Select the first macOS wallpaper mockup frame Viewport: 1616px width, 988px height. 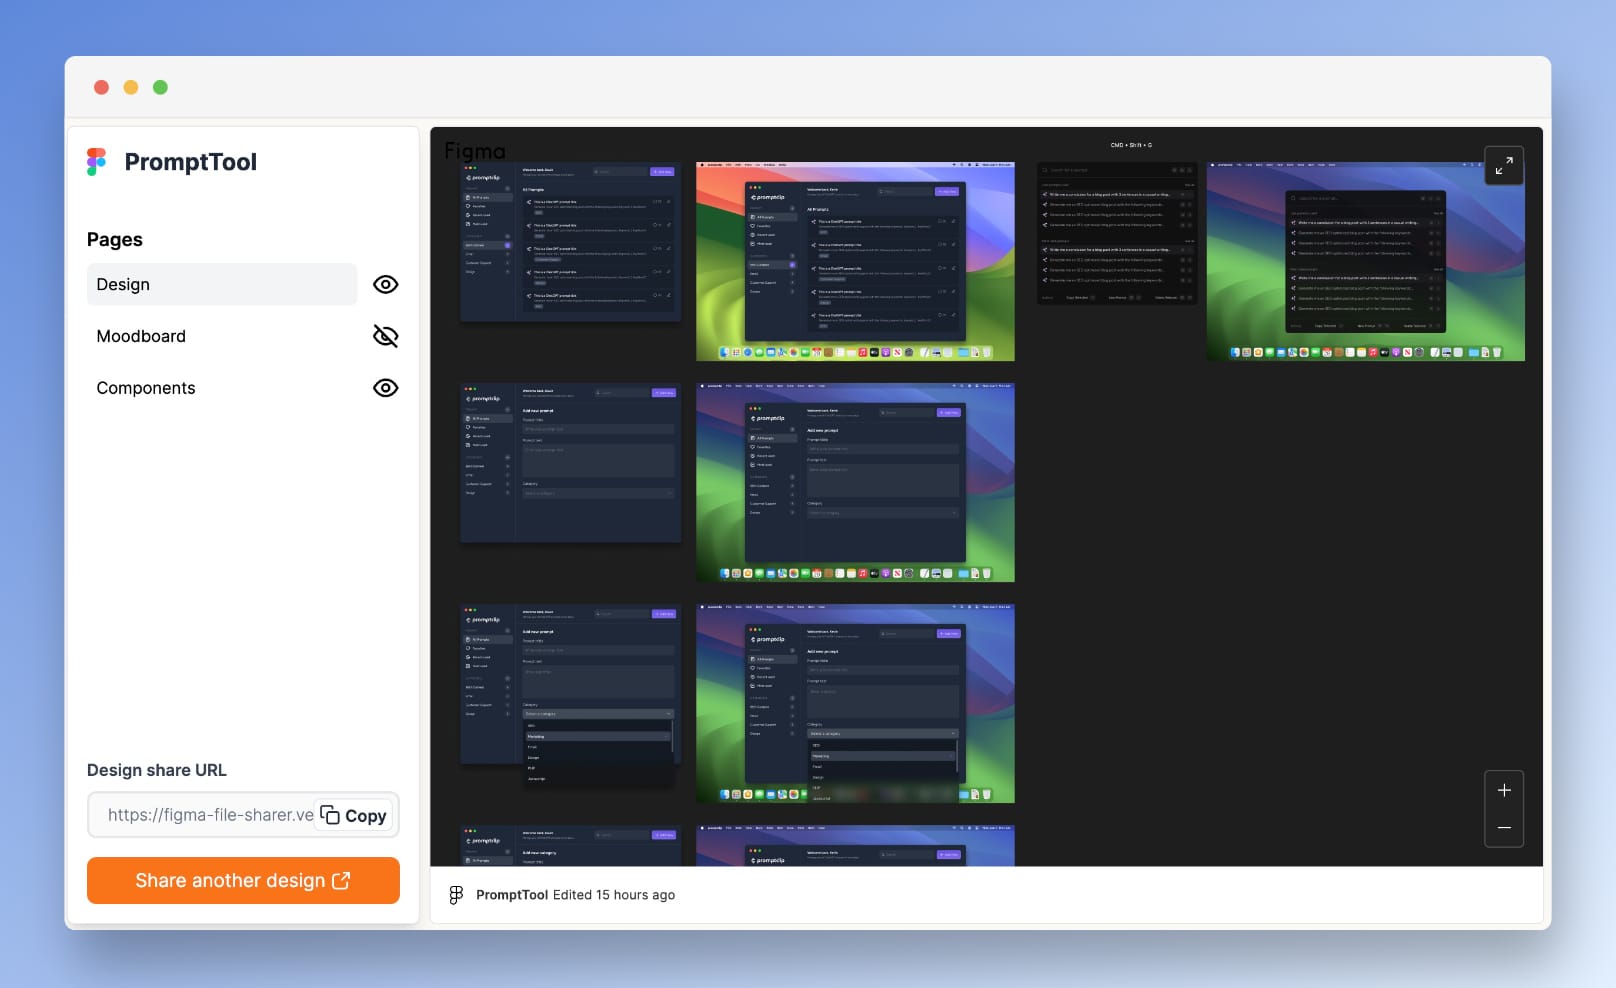coord(855,262)
